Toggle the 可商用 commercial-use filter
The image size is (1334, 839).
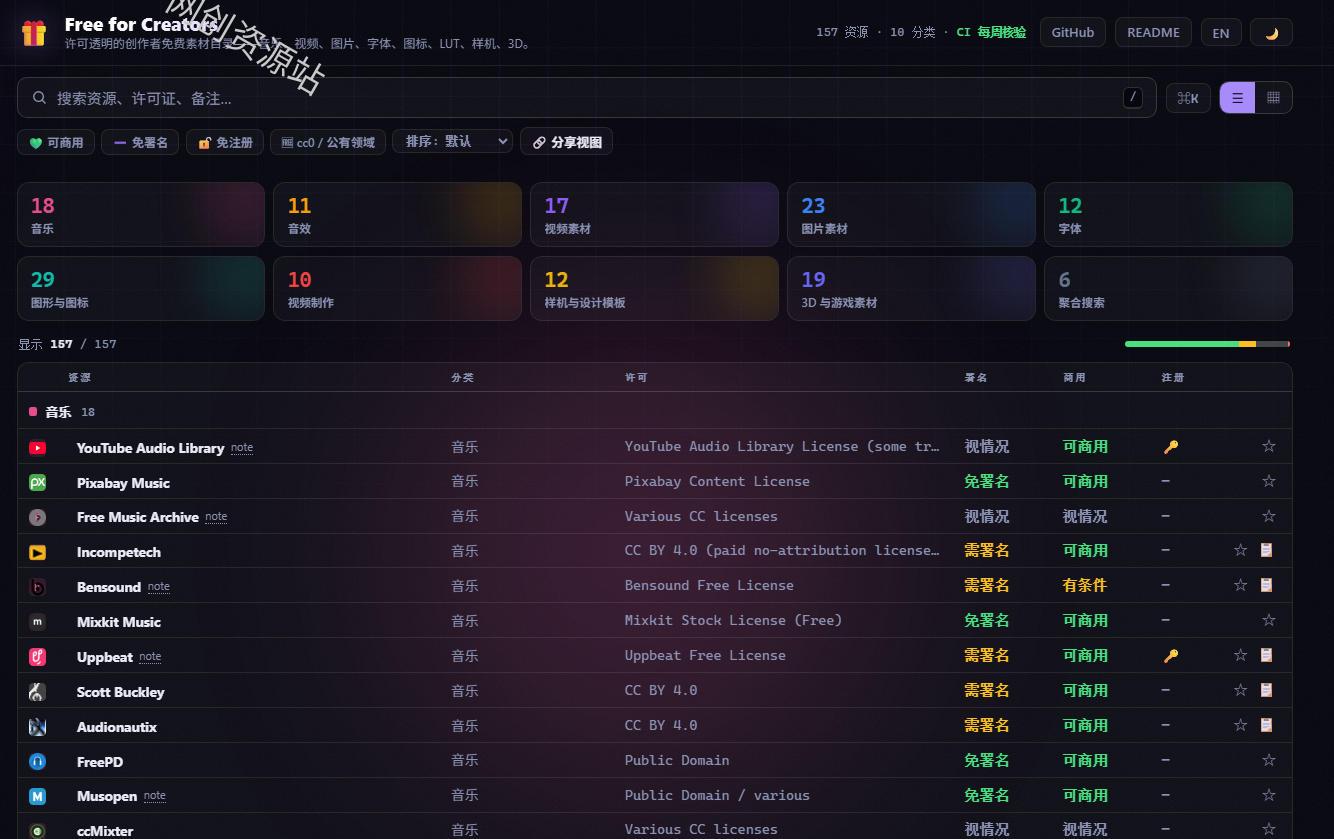(56, 142)
